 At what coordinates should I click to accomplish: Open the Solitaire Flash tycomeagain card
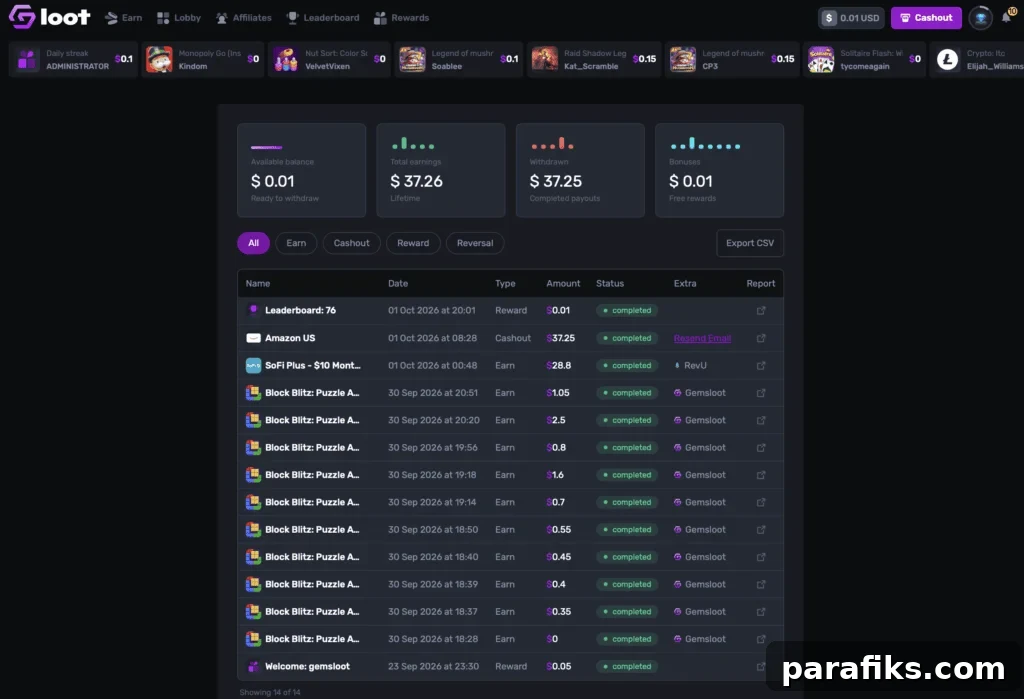[864, 59]
